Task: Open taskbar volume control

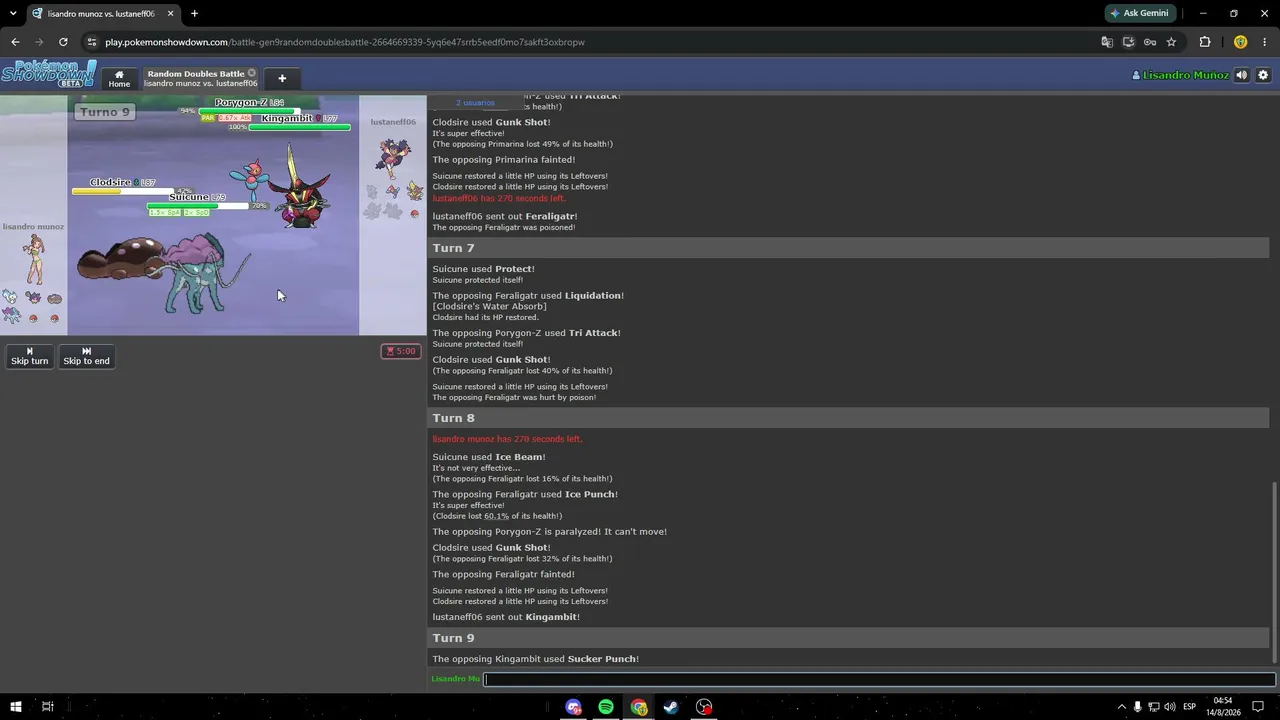Action: (1169, 707)
